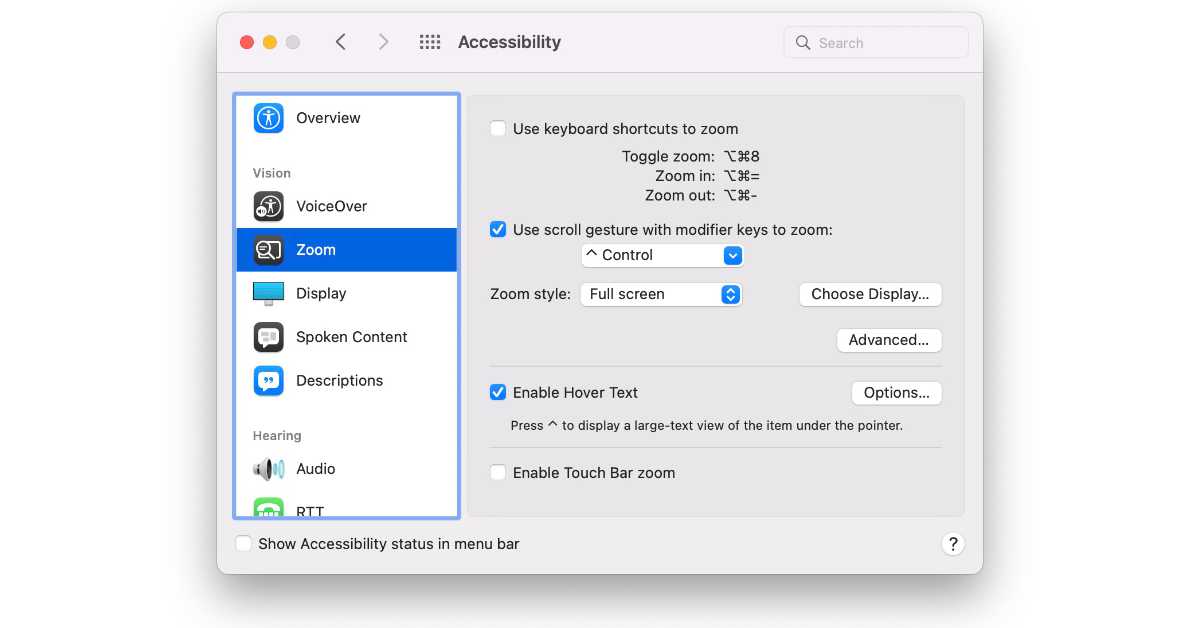Click the Accessibility window title

pyautogui.click(x=509, y=42)
